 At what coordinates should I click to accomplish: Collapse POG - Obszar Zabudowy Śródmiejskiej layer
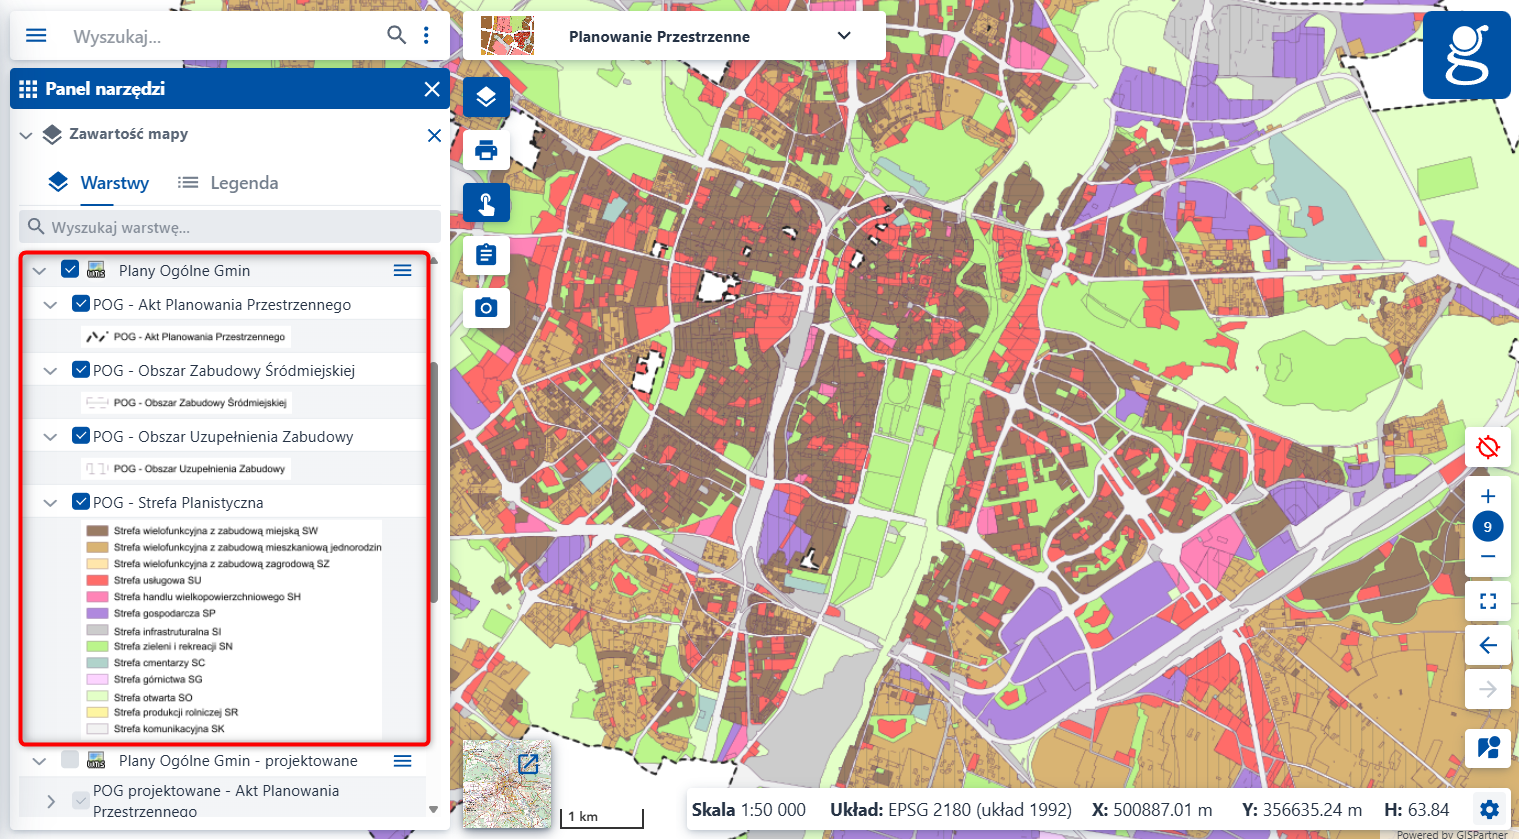[x=50, y=371]
